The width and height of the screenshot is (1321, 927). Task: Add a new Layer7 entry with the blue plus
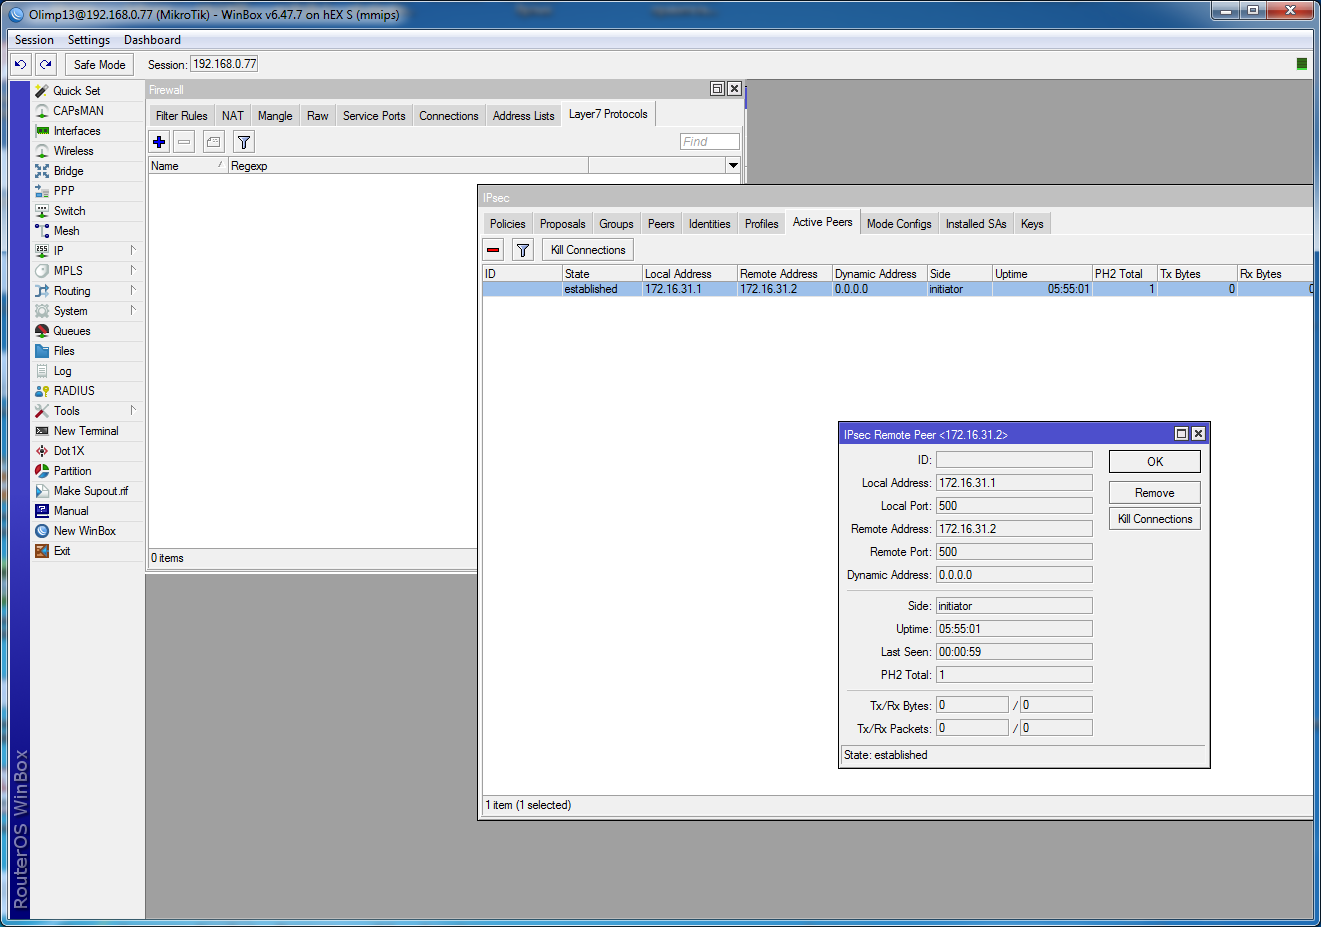coord(159,142)
